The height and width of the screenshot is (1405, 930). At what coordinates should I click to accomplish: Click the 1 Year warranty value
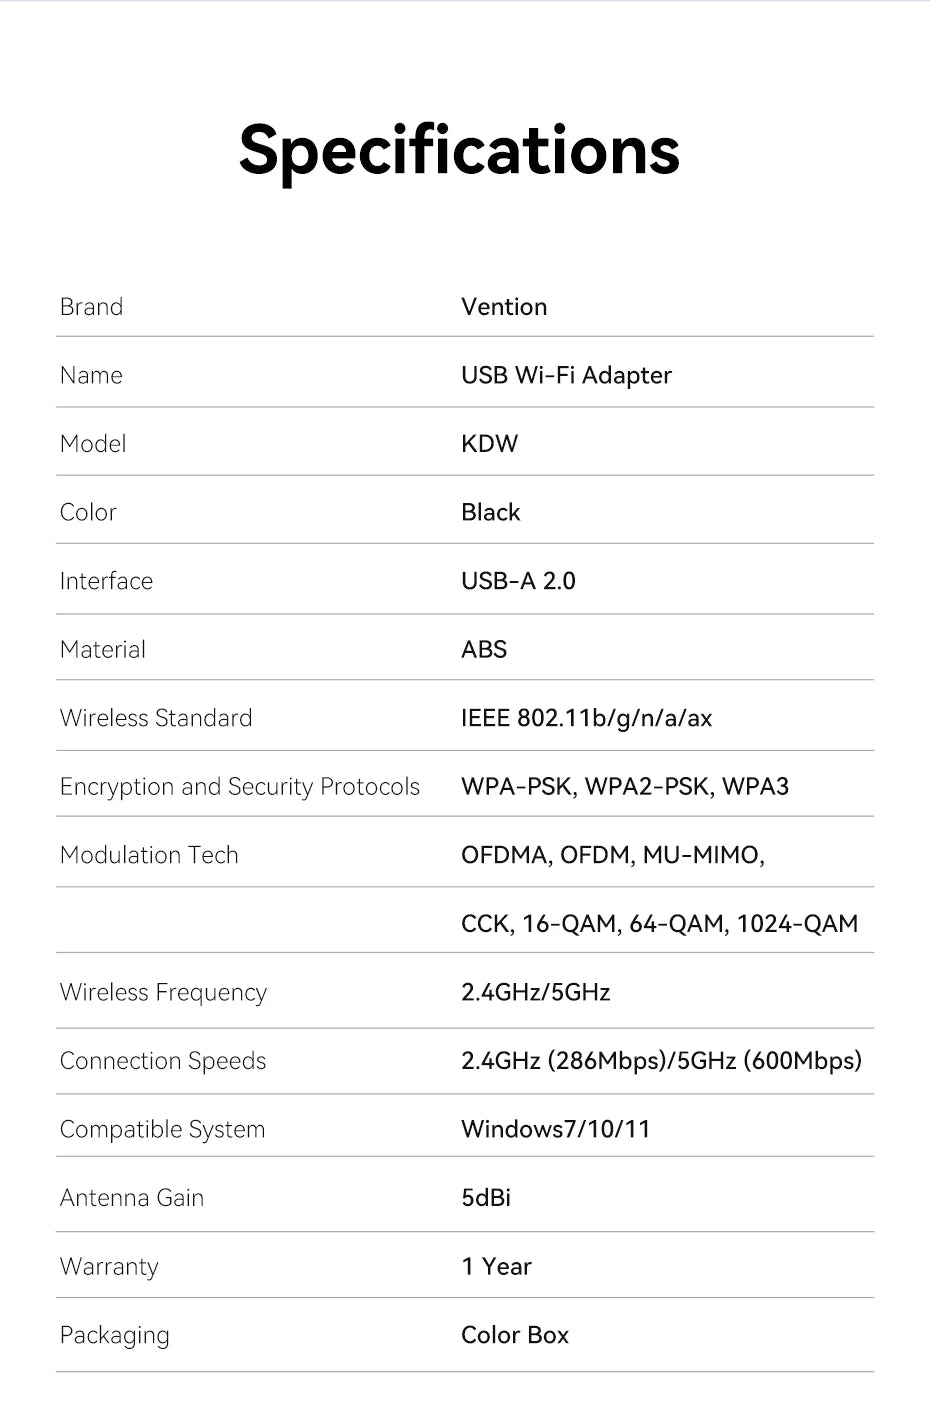click(x=496, y=1267)
